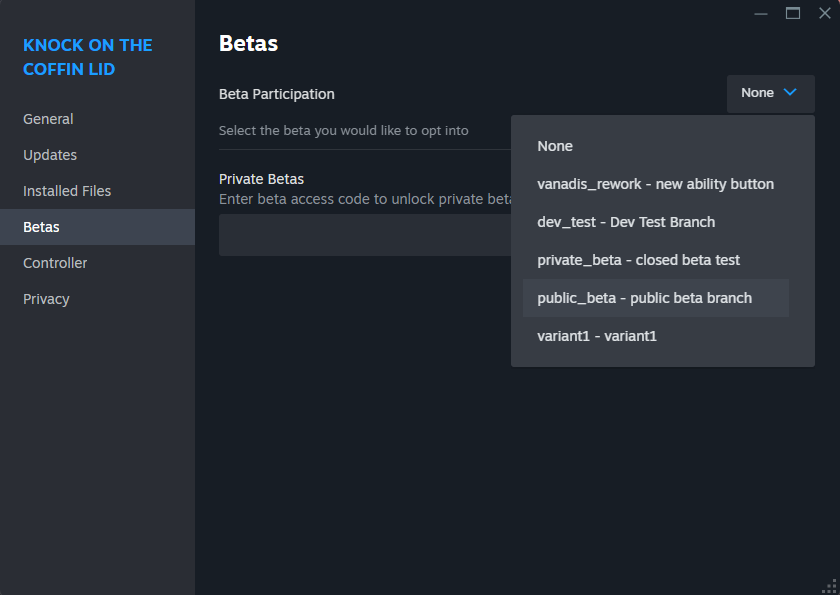Minimize the properties window

coord(761,13)
